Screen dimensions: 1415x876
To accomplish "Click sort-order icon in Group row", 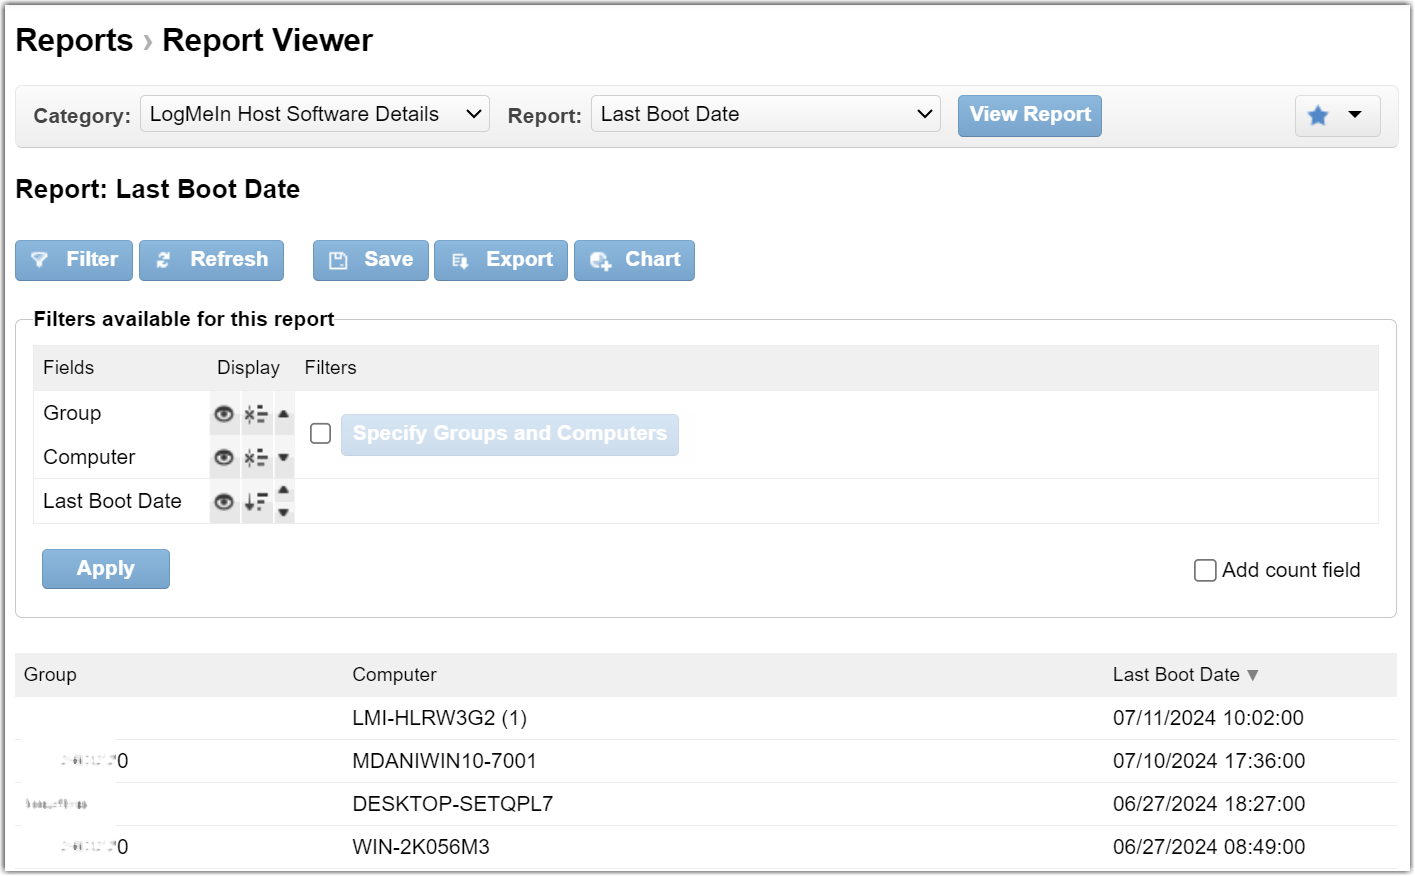I will (256, 414).
